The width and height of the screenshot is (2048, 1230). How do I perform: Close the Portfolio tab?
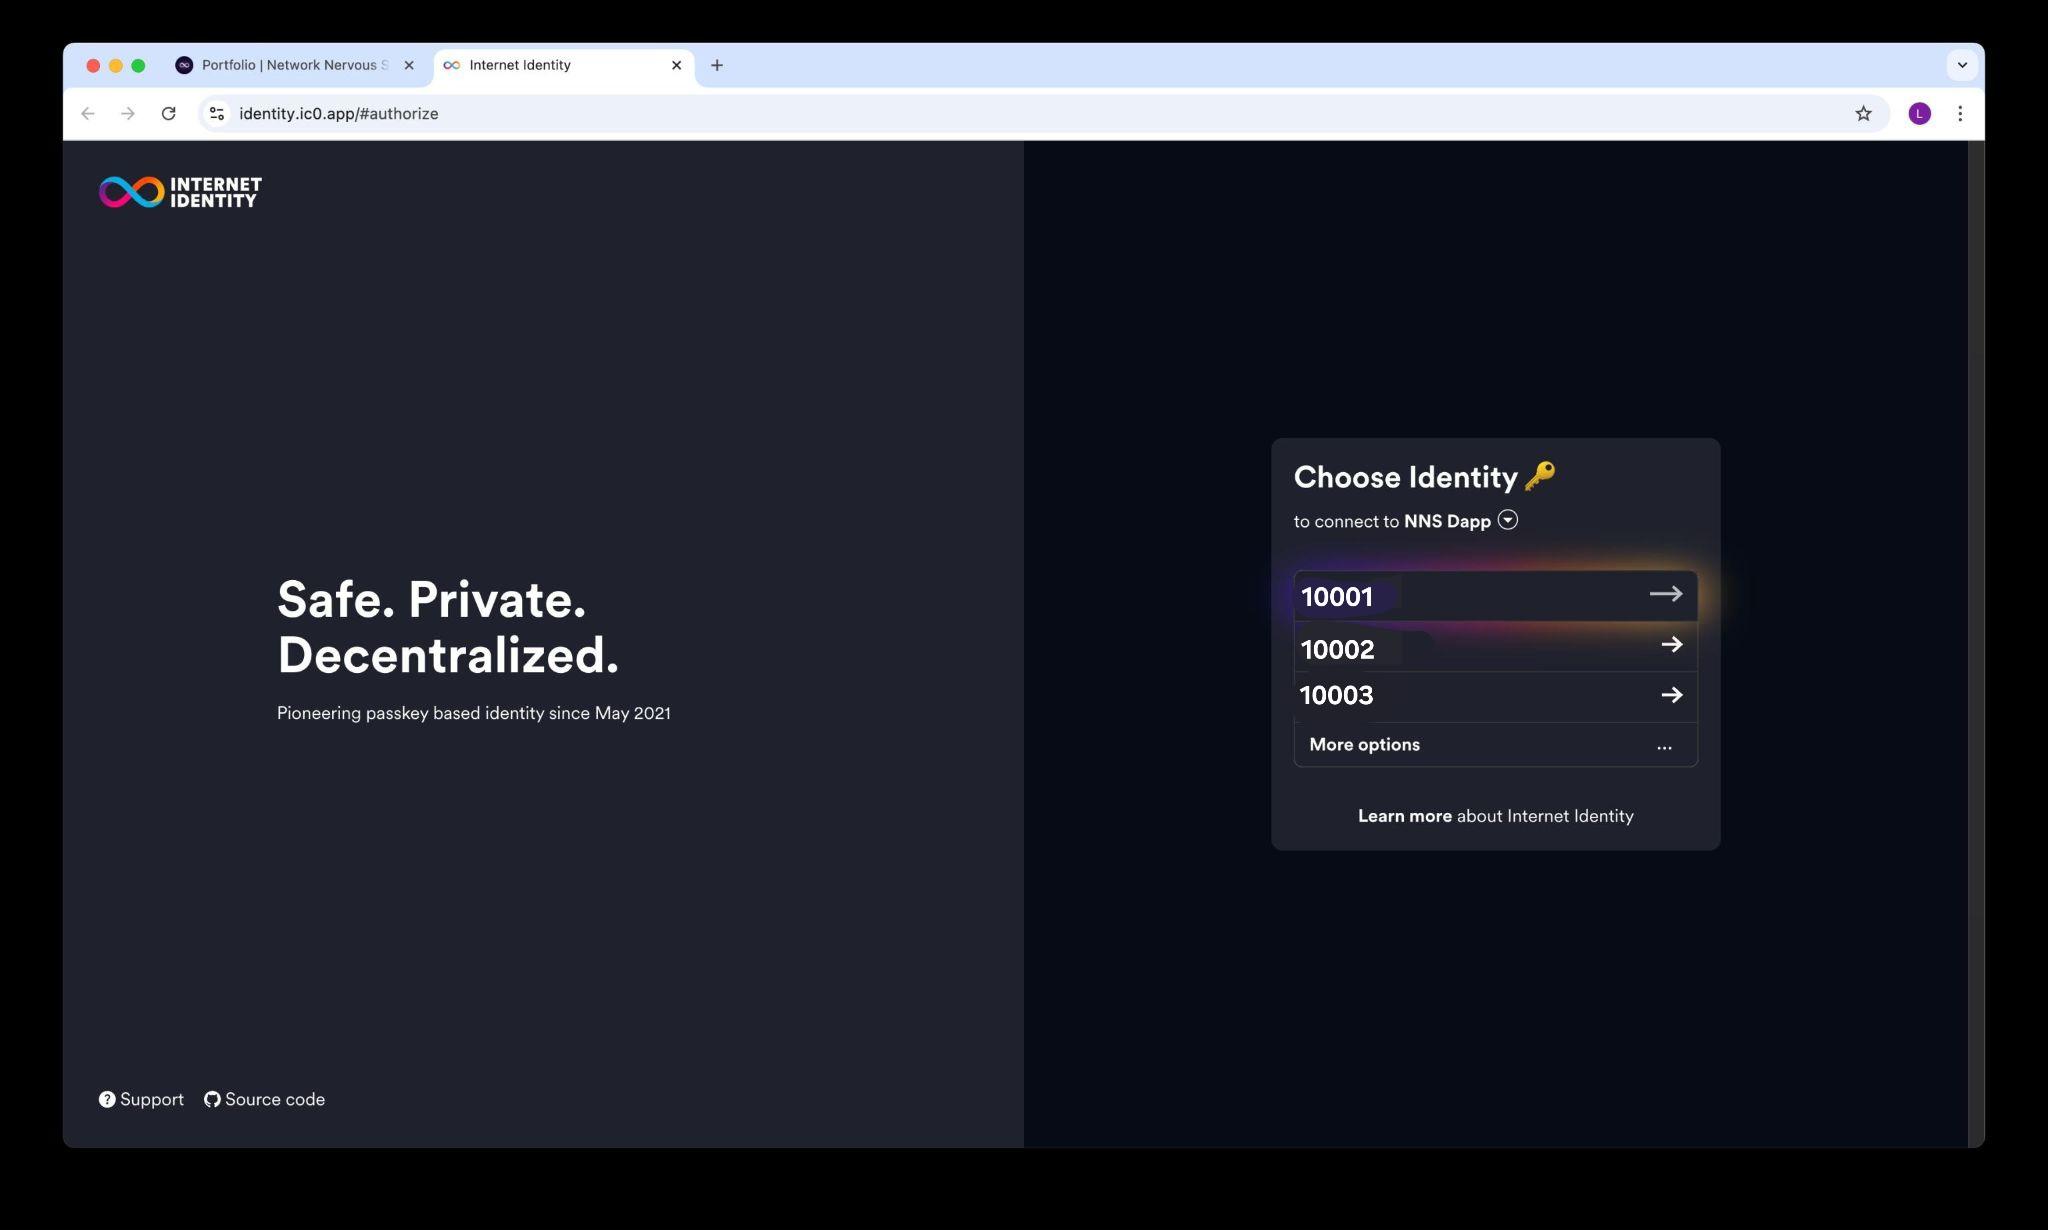tap(408, 65)
